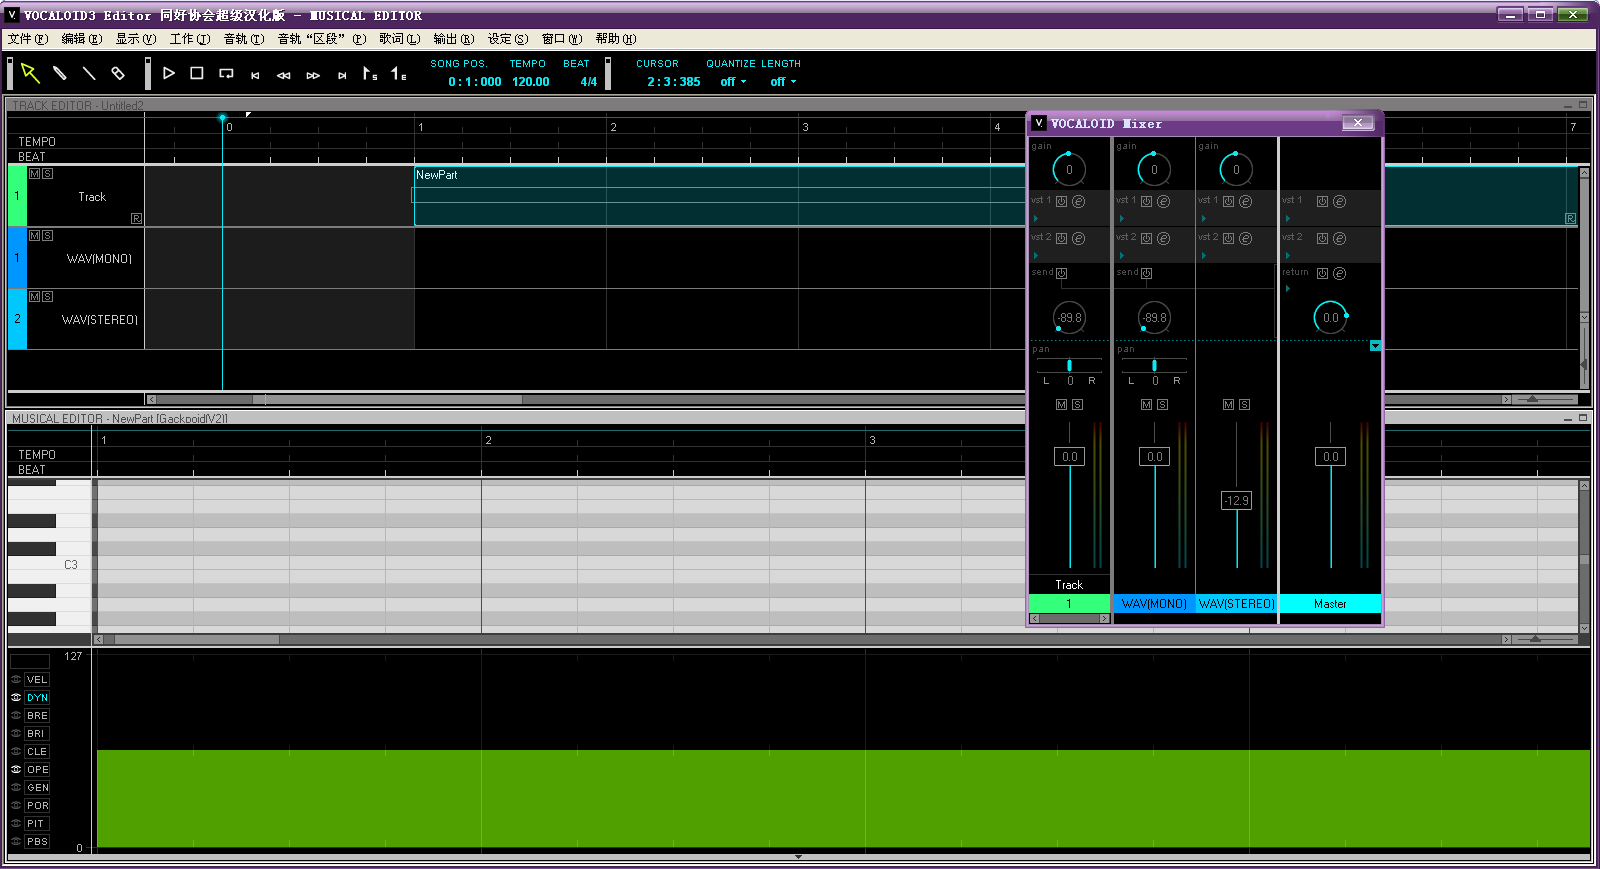Toggle vst 2 power on Track channel

(x=1062, y=238)
